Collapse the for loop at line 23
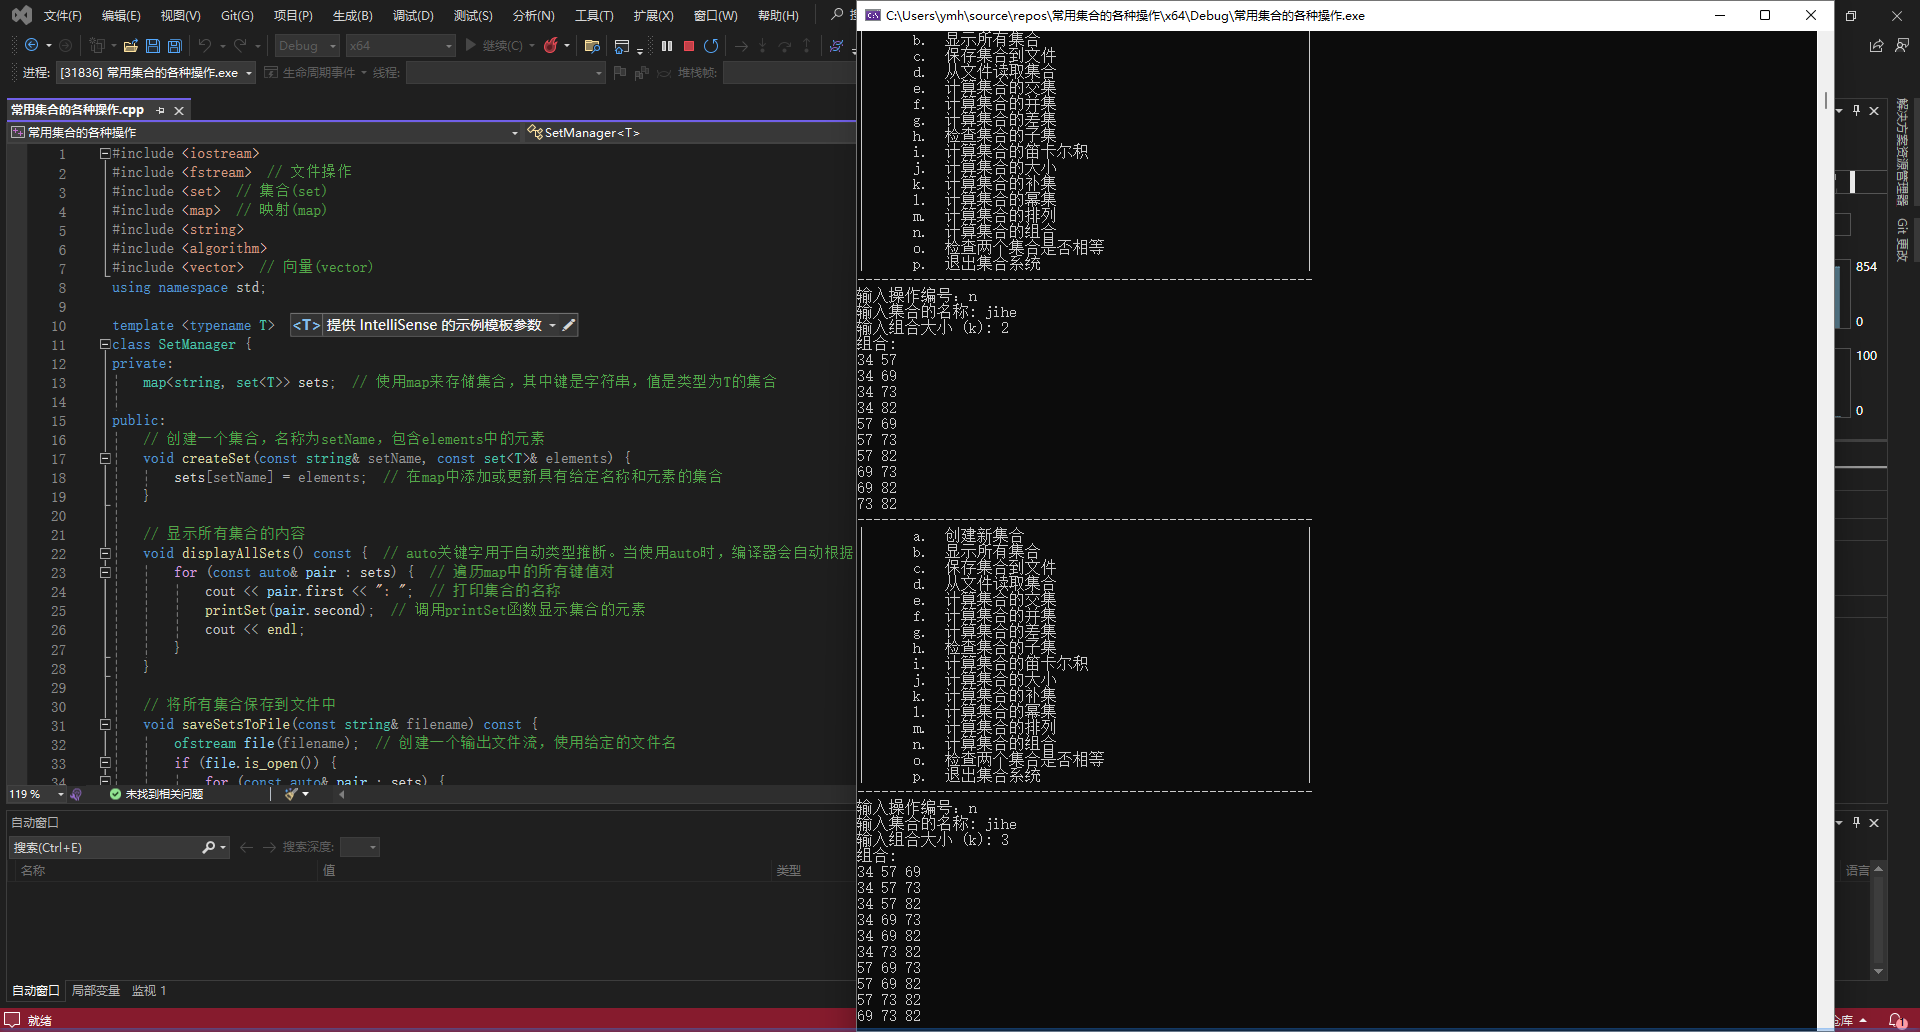The image size is (1920, 1032). pos(104,572)
